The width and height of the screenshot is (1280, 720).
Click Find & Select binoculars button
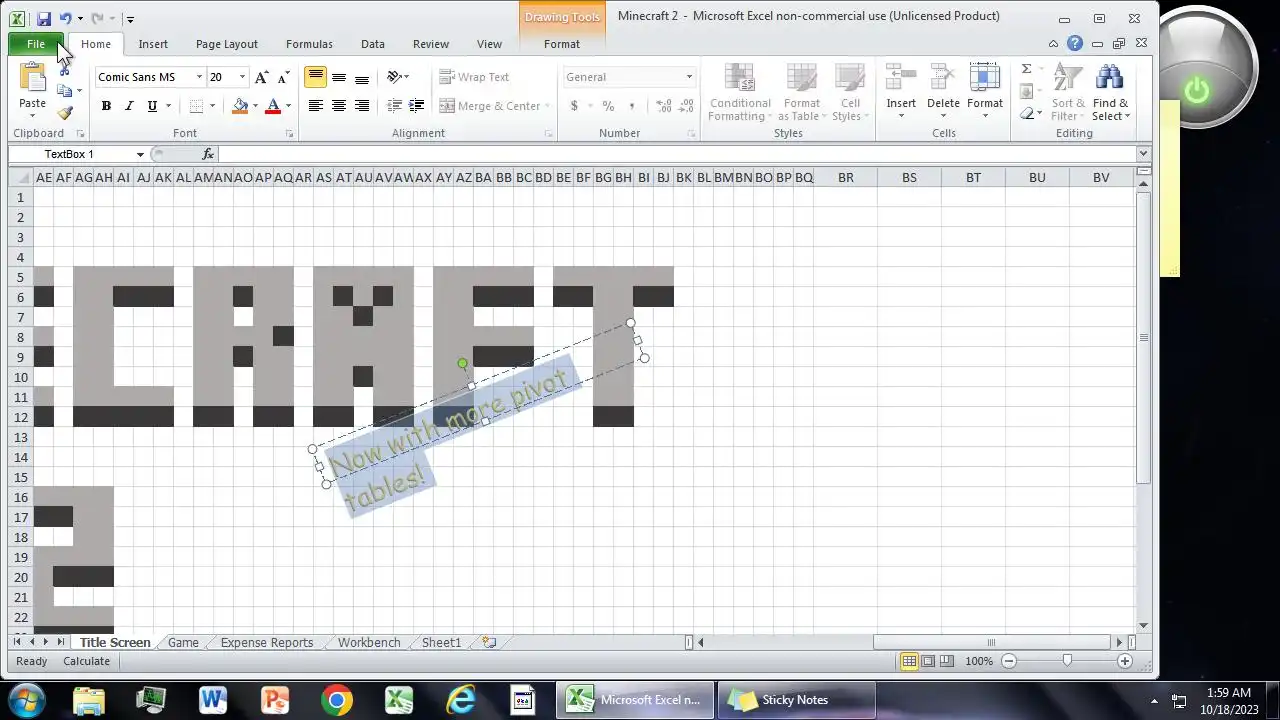coord(1110,92)
